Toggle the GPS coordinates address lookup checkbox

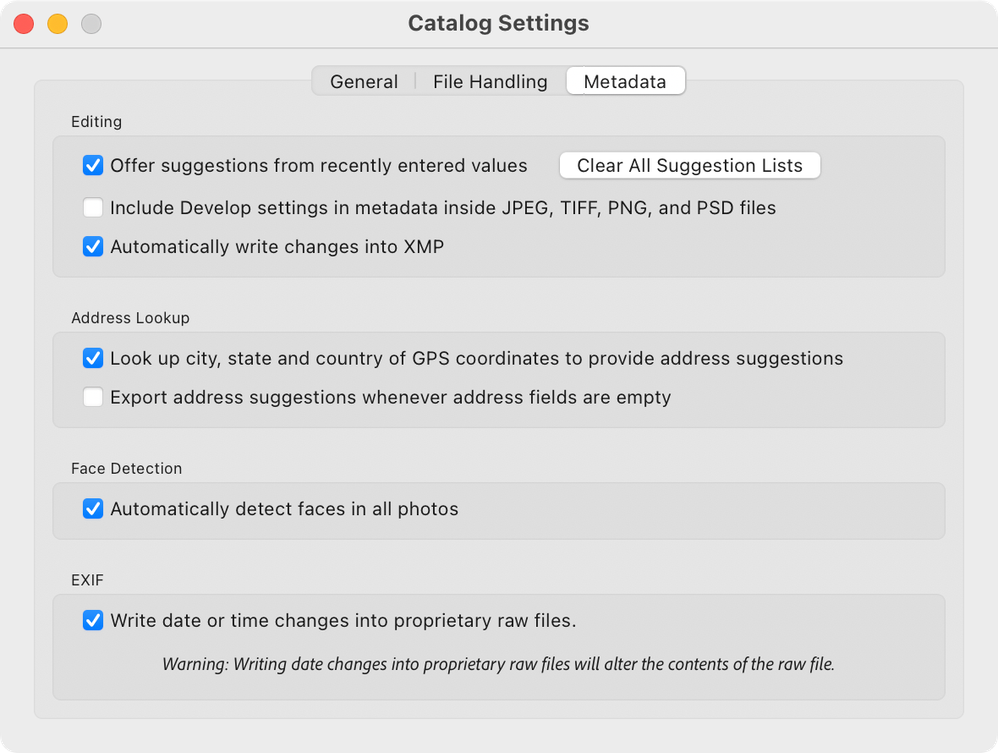tap(93, 358)
